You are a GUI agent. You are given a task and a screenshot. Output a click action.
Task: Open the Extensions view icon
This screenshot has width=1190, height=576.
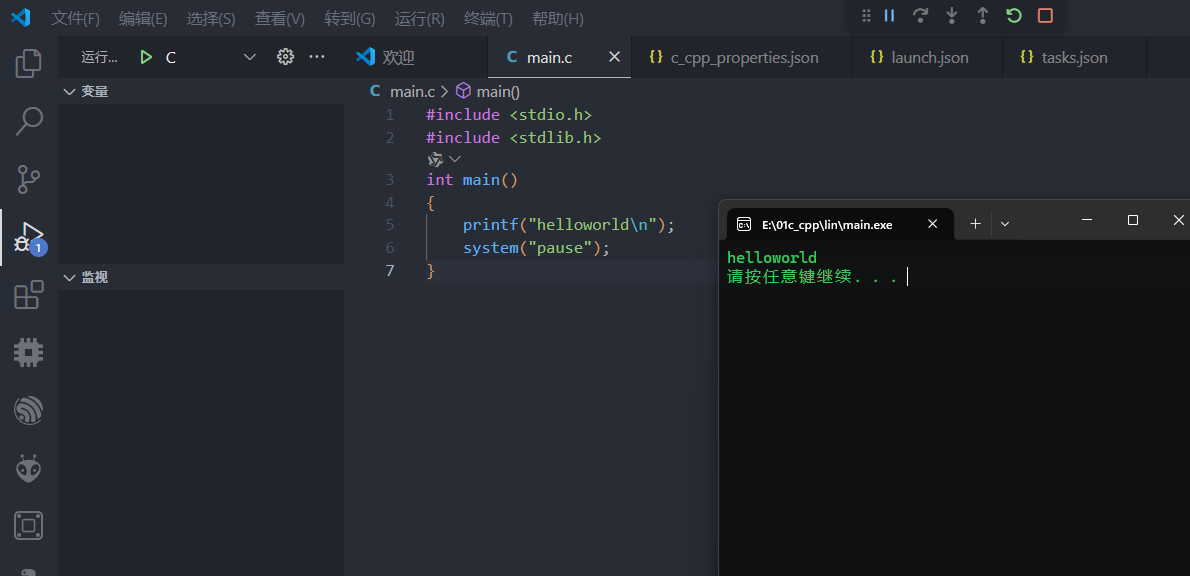tap(29, 295)
